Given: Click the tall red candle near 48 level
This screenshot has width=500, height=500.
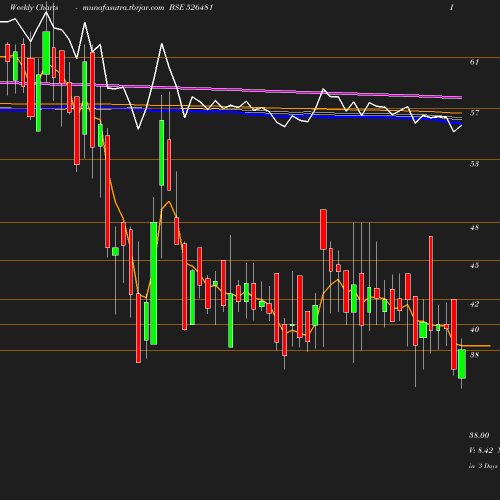Looking at the screenshot, I should coord(323,229).
